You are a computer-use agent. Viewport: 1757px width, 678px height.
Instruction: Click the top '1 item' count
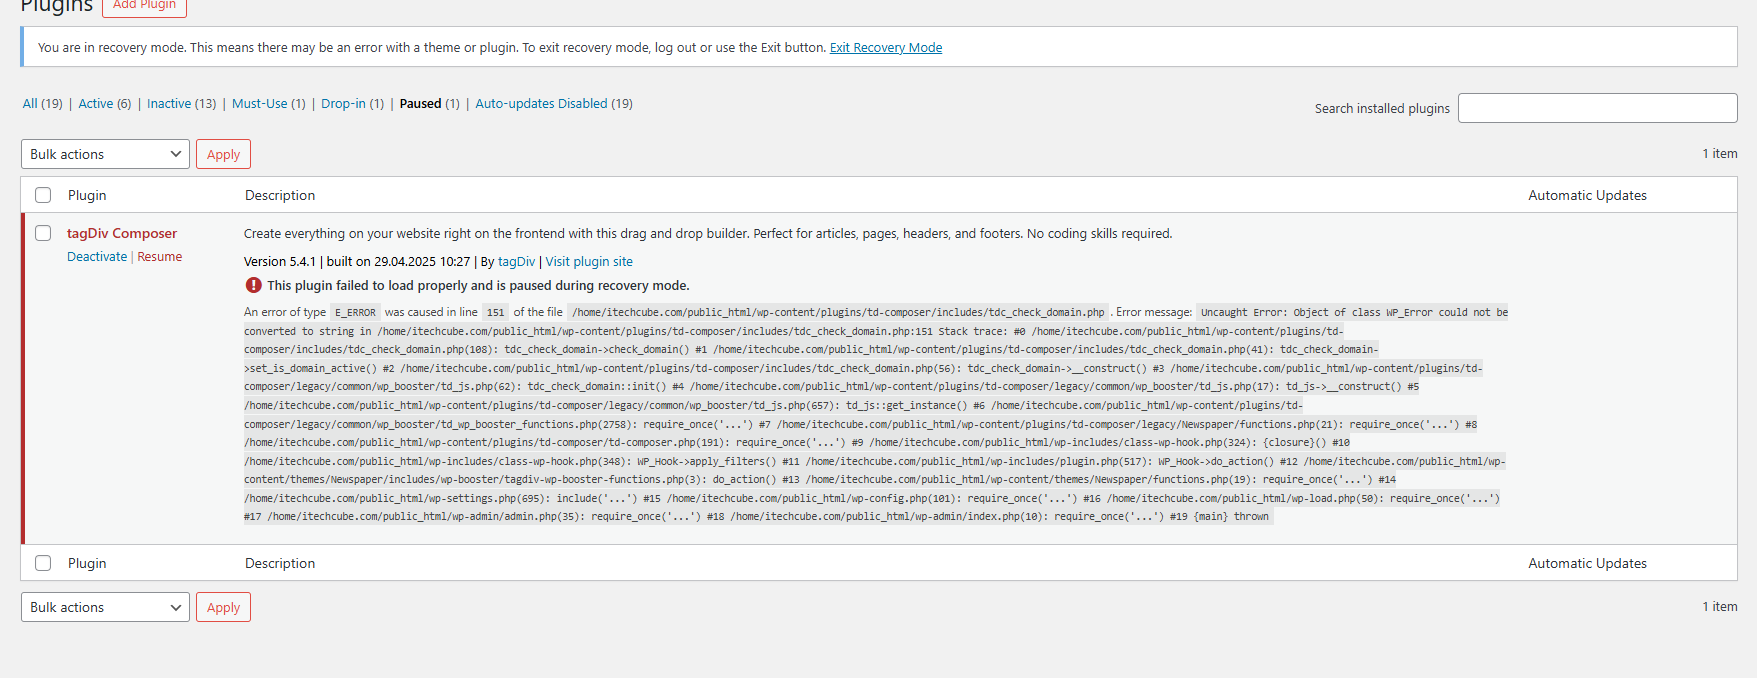coord(1720,153)
